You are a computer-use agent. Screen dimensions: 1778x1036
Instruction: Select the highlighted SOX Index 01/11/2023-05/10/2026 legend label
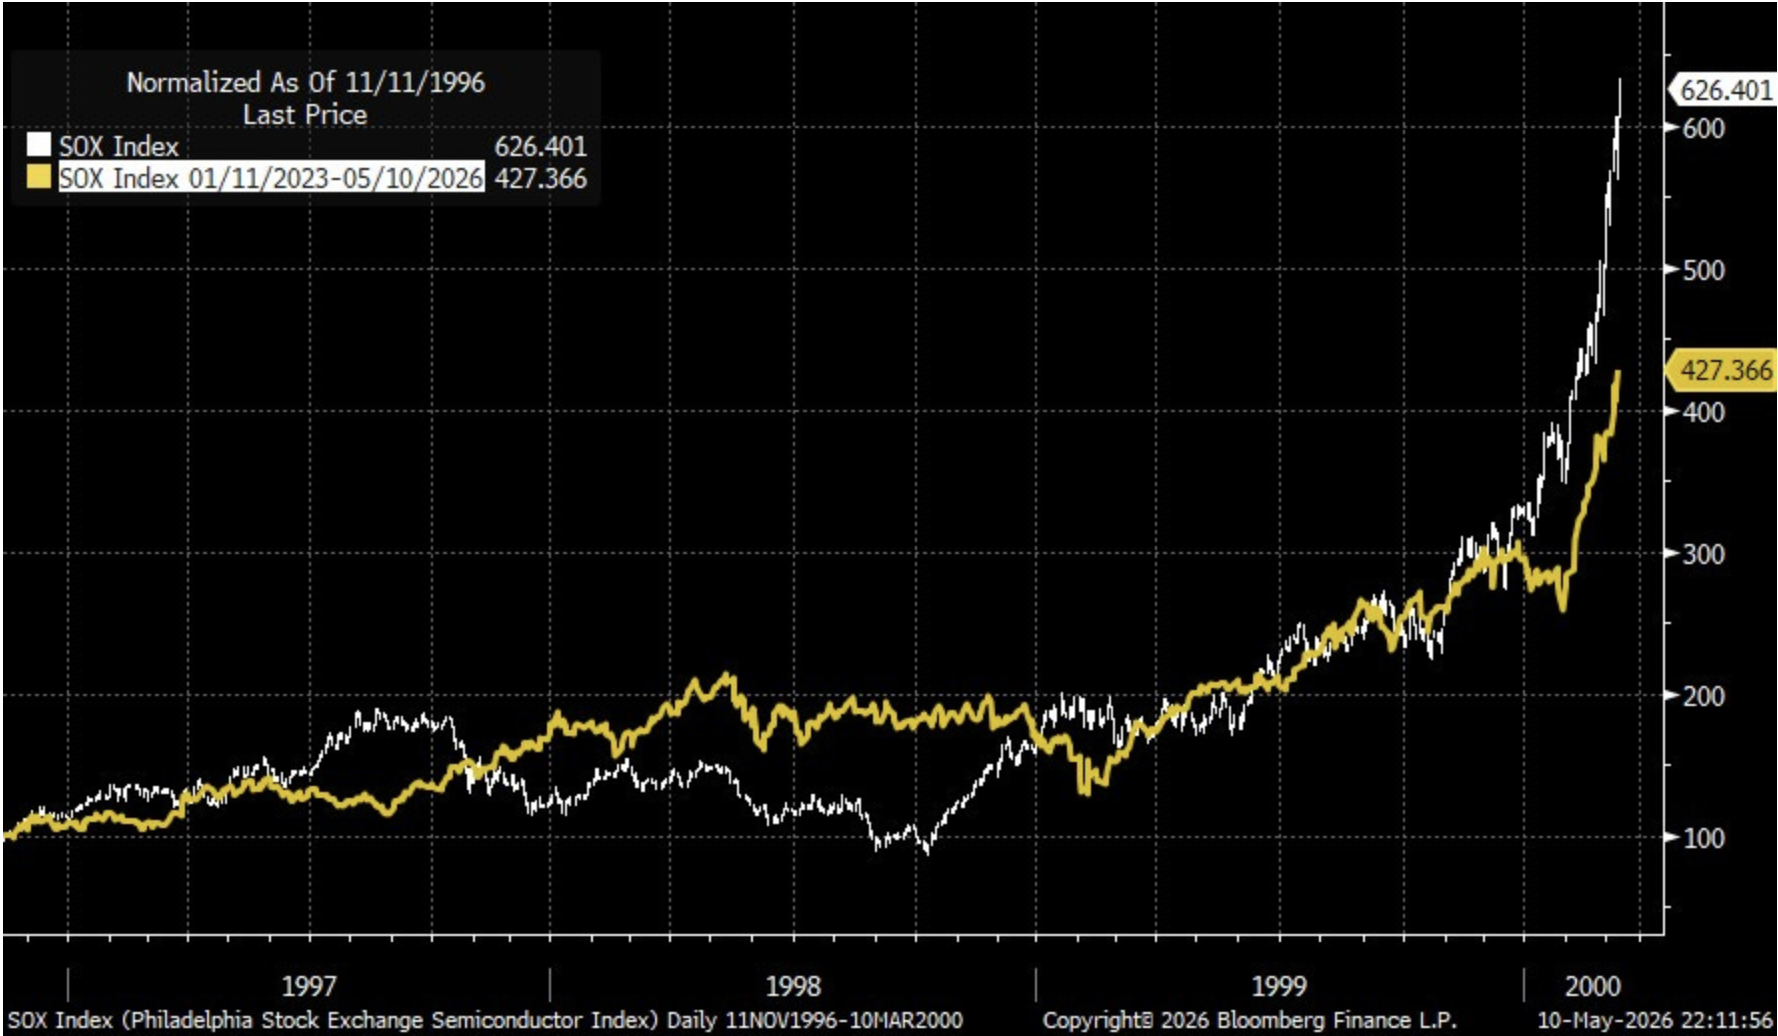point(271,178)
